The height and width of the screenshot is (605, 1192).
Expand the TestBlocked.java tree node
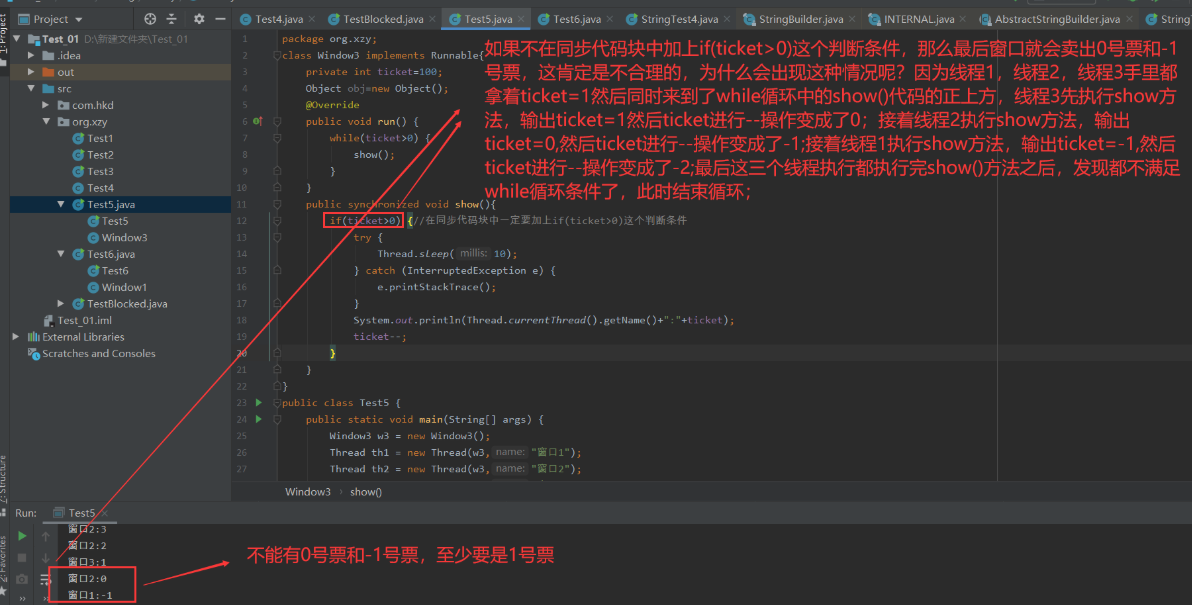(x=61, y=303)
